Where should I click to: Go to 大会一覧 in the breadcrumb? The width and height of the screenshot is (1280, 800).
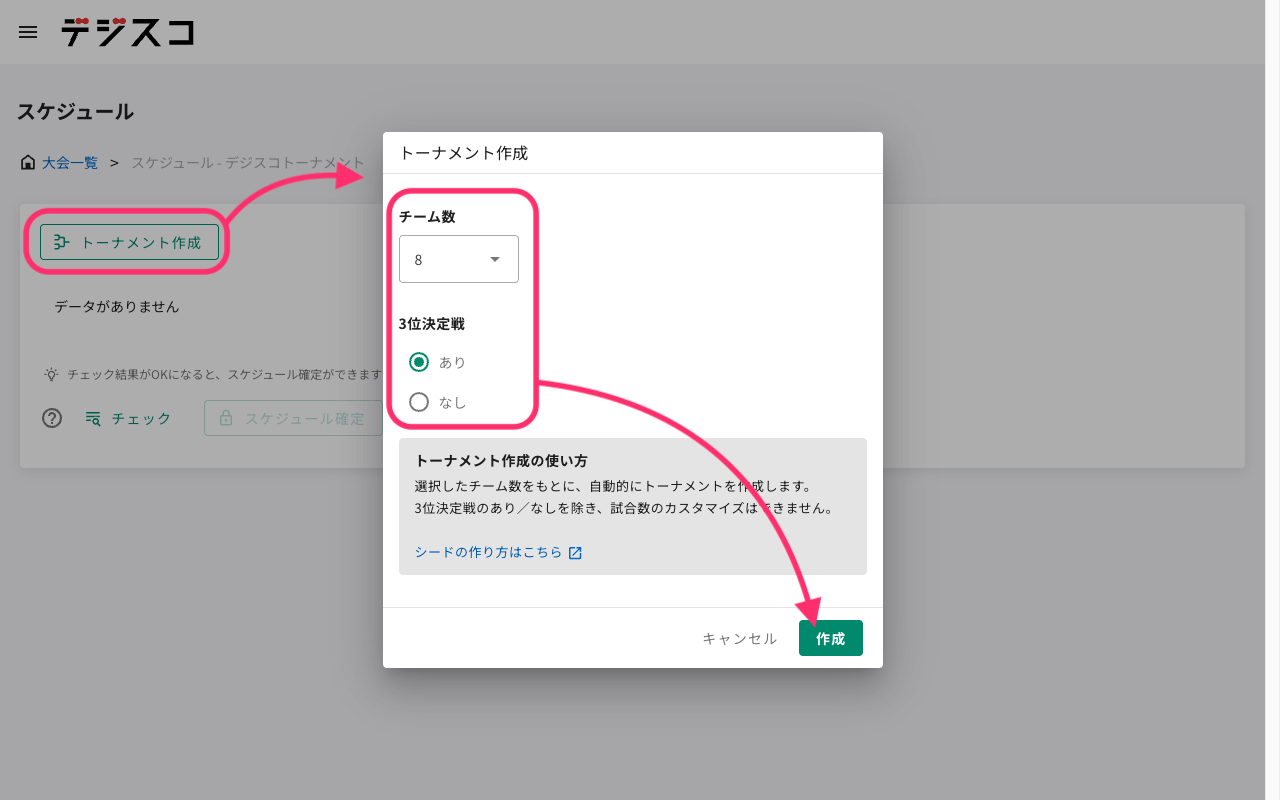(x=70, y=162)
